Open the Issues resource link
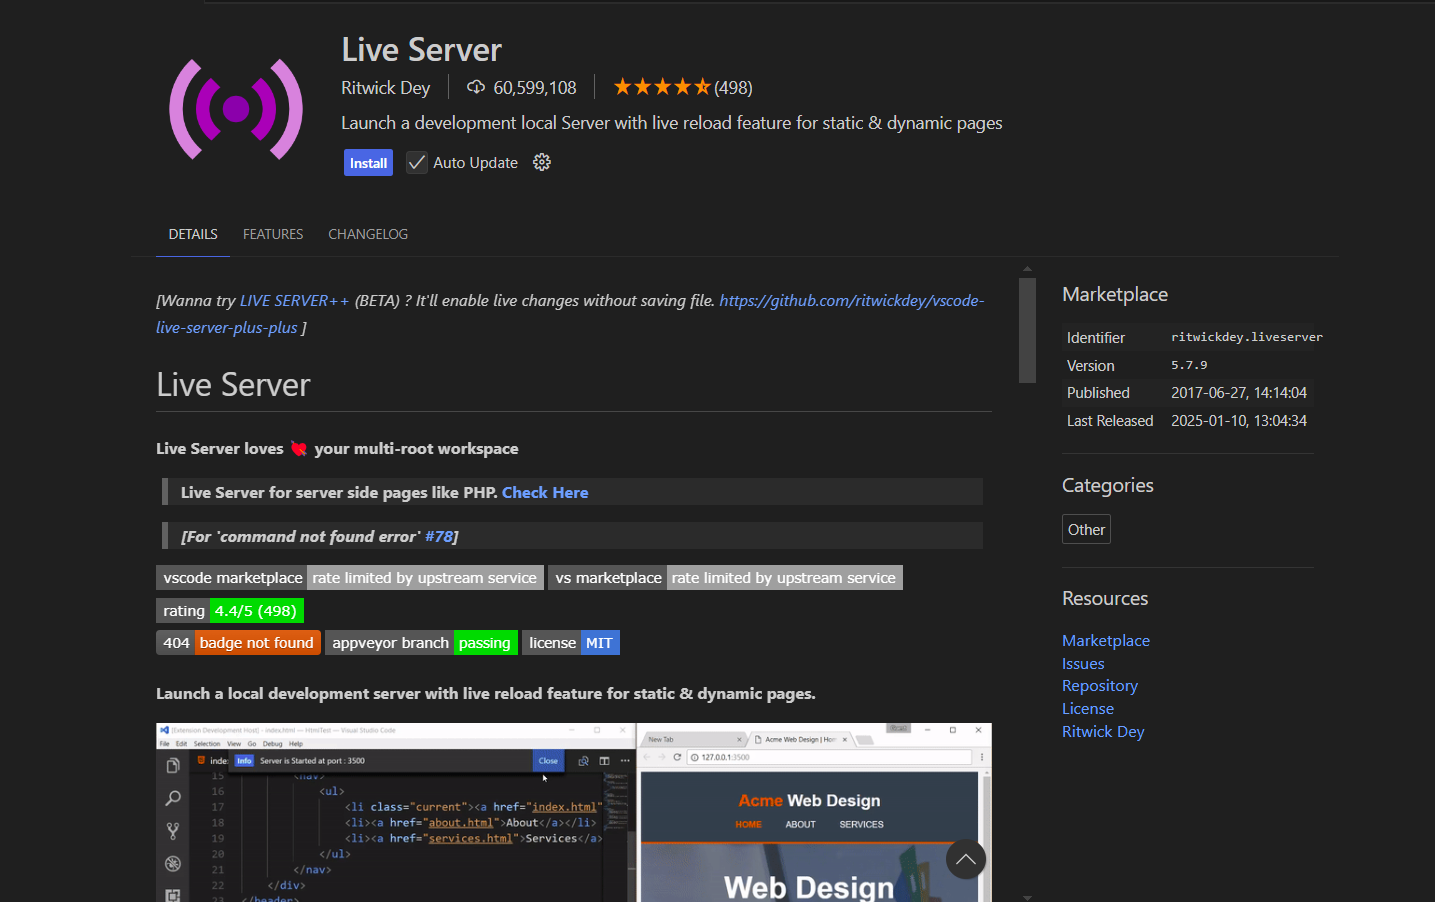 [1083, 663]
